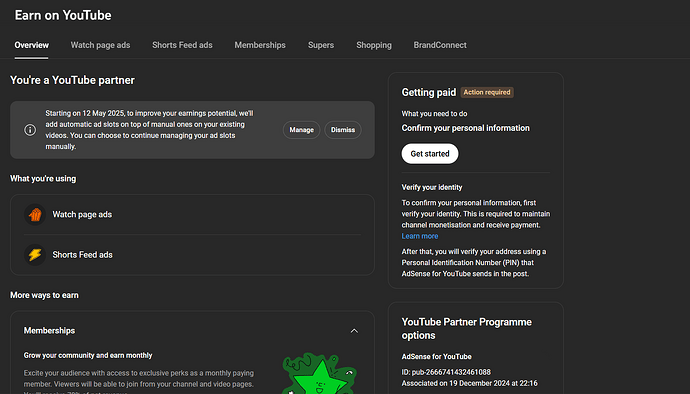The height and width of the screenshot is (394, 690).
Task: Click Get started to confirm information
Action: pos(430,154)
